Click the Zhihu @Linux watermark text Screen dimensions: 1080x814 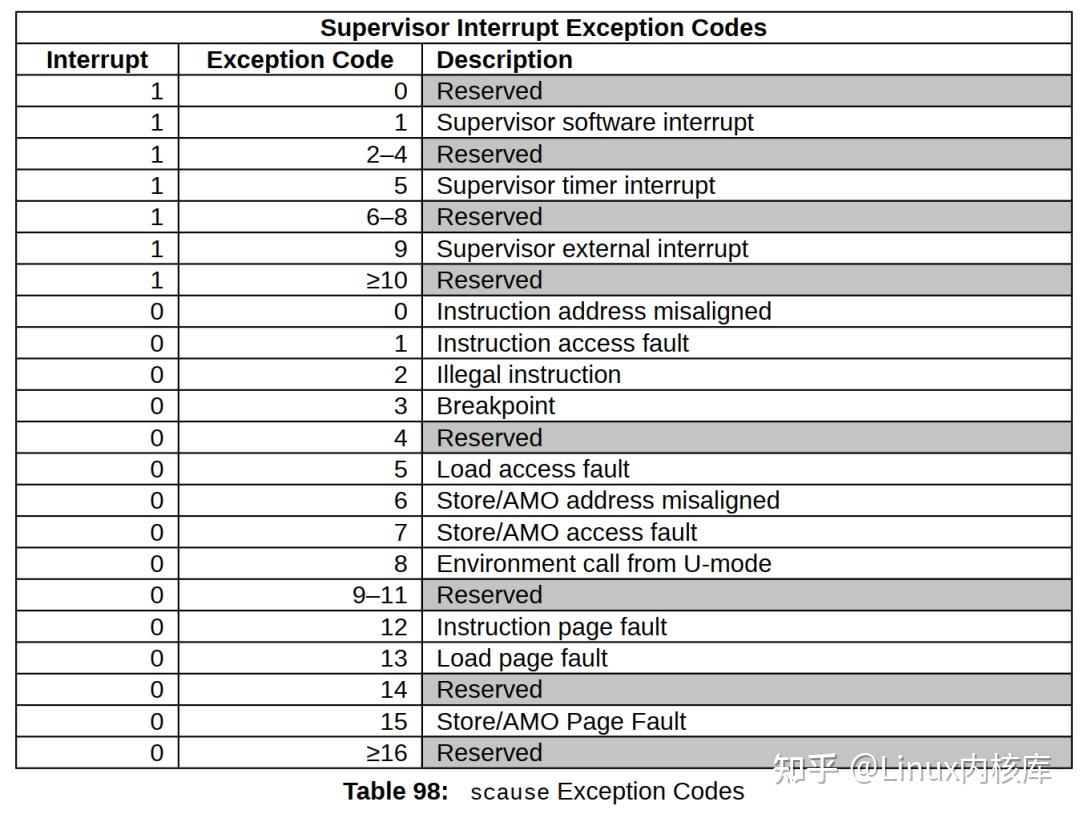point(912,769)
